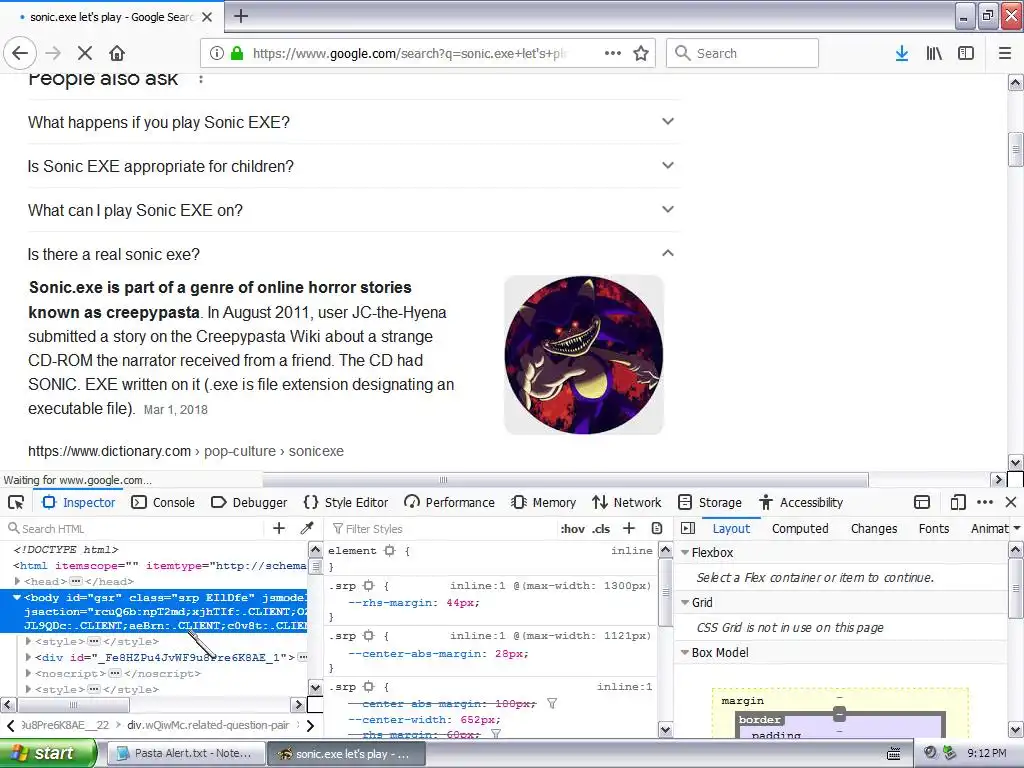The image size is (1024, 768).
Task: Click the Sonic.exe creepypasta thumbnail
Action: pos(584,355)
